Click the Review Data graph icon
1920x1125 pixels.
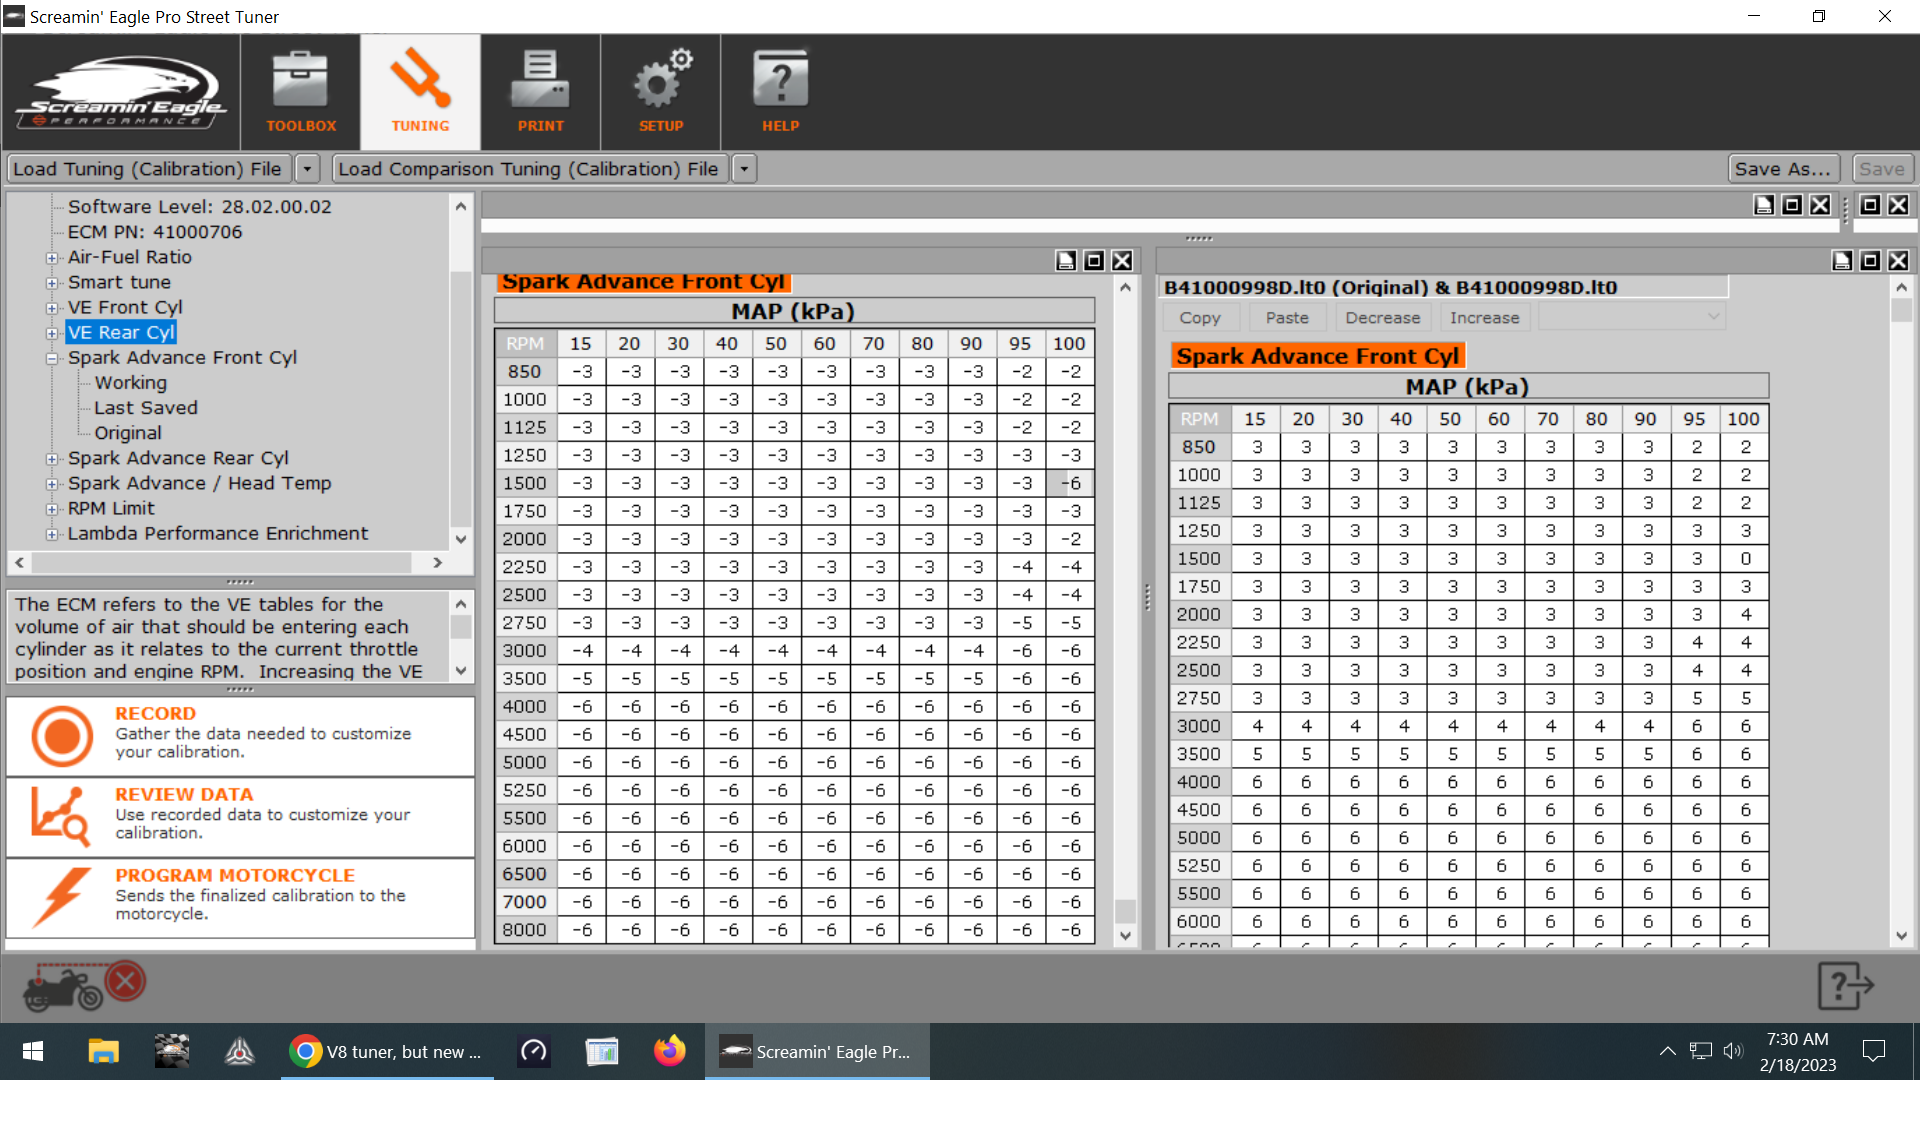pos(60,816)
